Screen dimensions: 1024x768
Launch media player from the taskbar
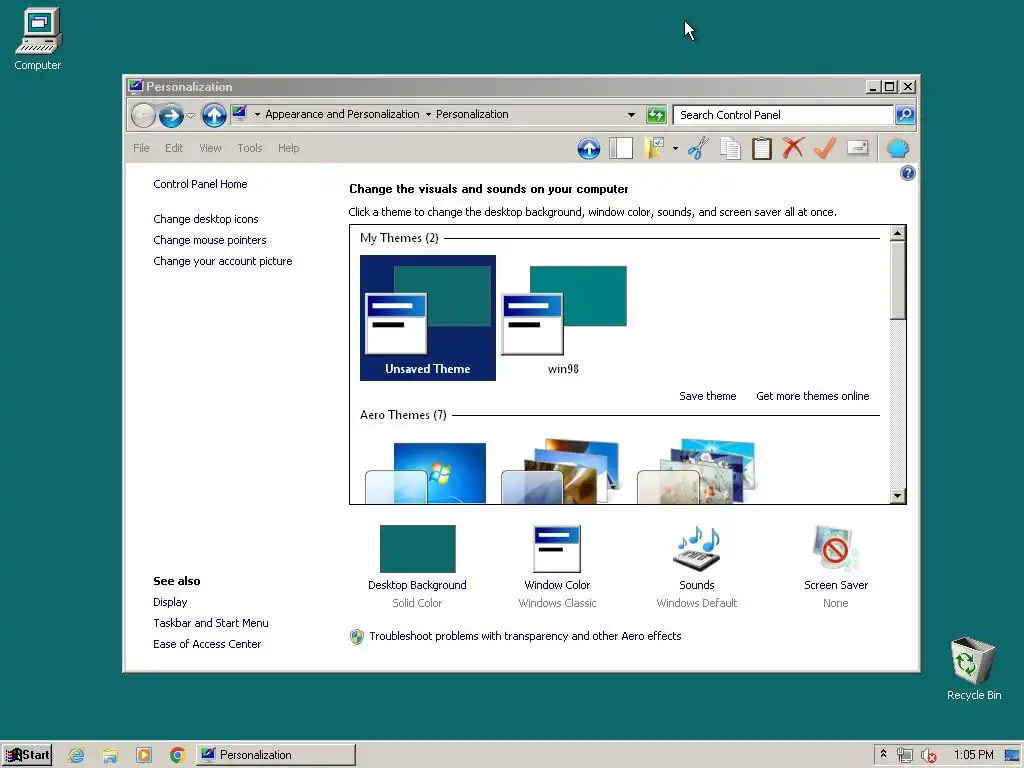pyautogui.click(x=144, y=755)
